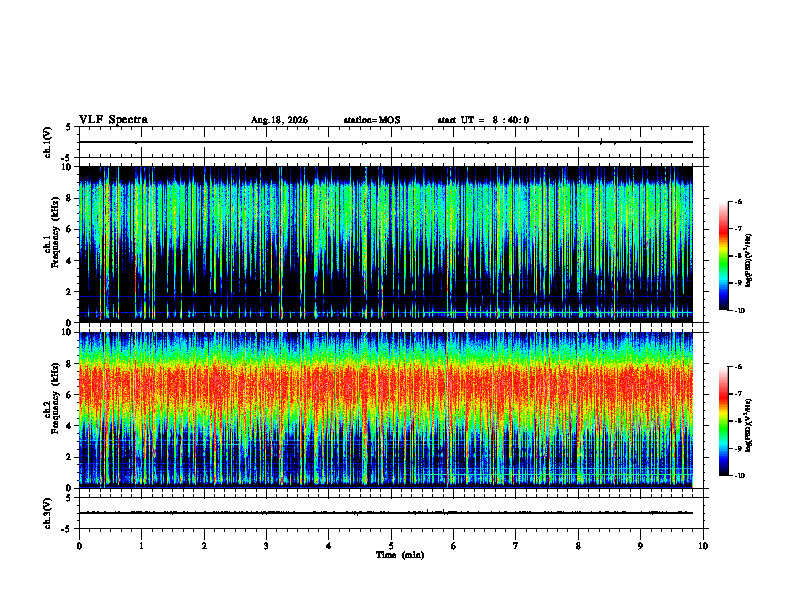Select the ch.2 "Frequency (kHz)" axis label
Screen dimensions: 792x612
click(x=54, y=398)
